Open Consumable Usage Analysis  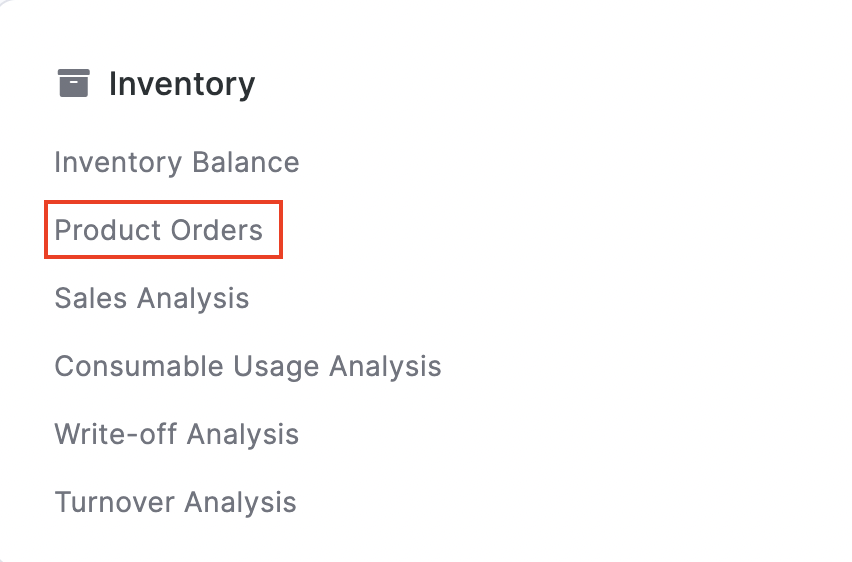pyautogui.click(x=247, y=366)
